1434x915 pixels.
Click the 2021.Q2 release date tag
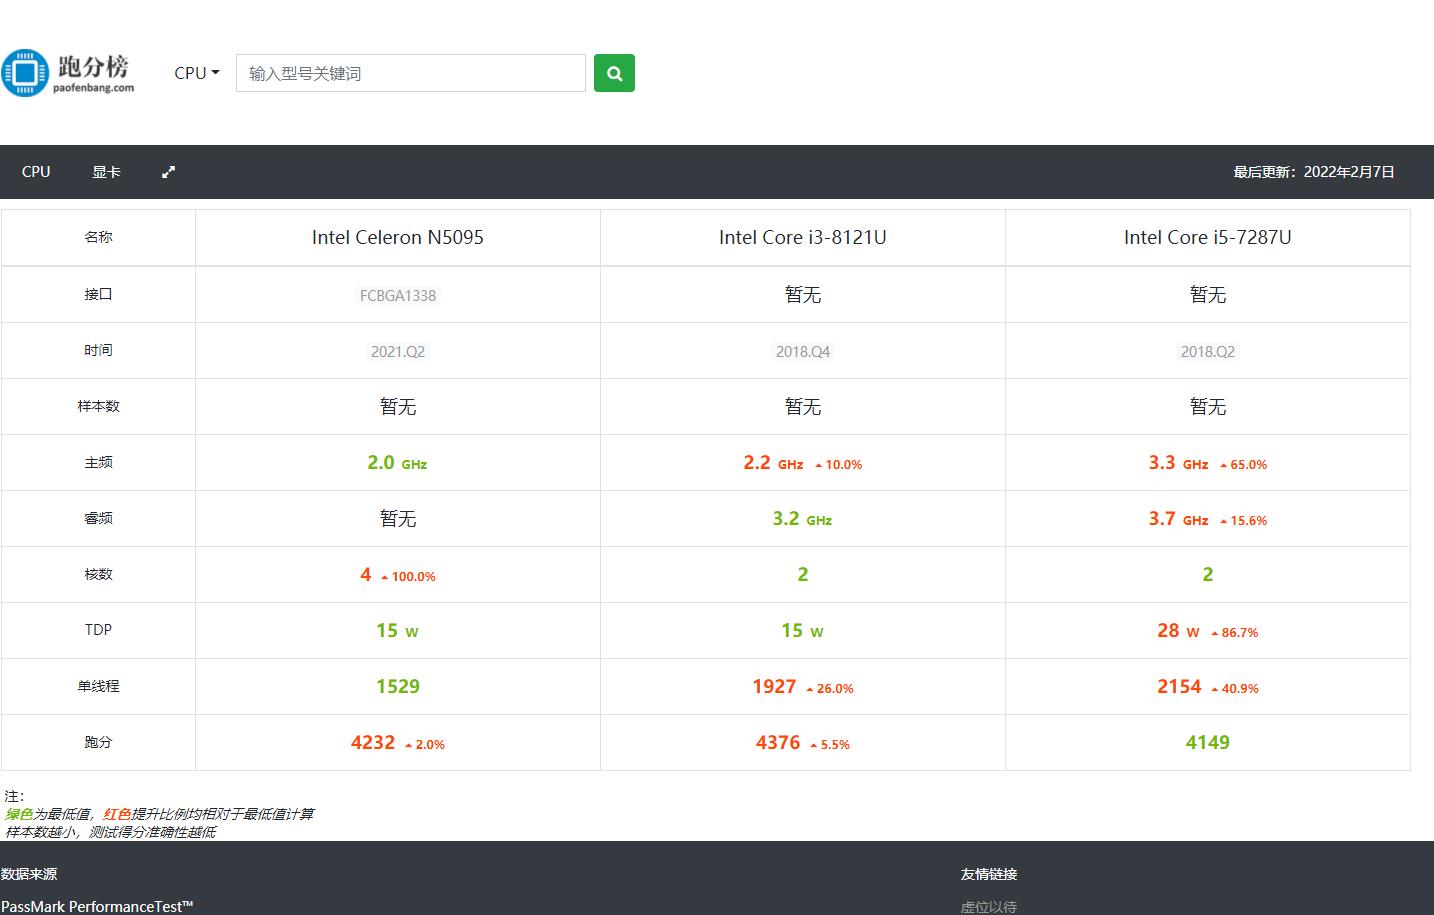[397, 352]
